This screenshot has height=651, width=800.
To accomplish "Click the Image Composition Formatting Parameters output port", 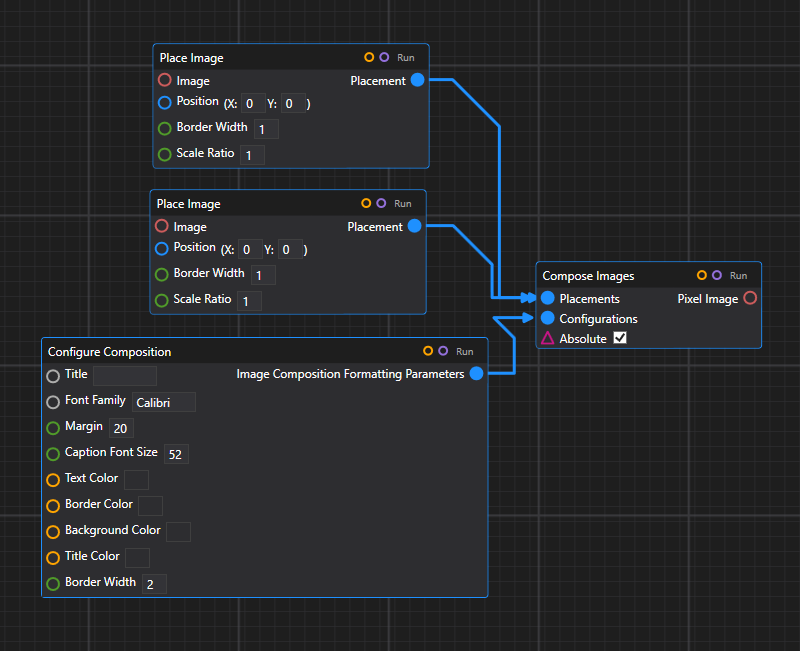I will (x=476, y=373).
